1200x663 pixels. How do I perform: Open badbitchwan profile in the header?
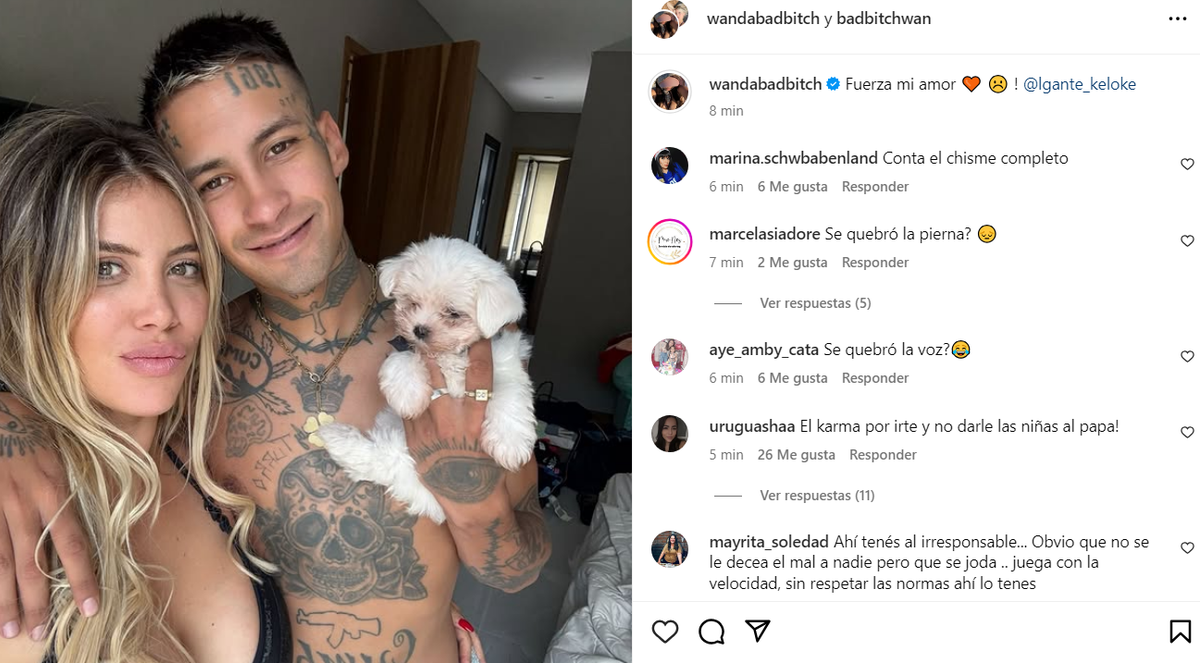(x=884, y=18)
